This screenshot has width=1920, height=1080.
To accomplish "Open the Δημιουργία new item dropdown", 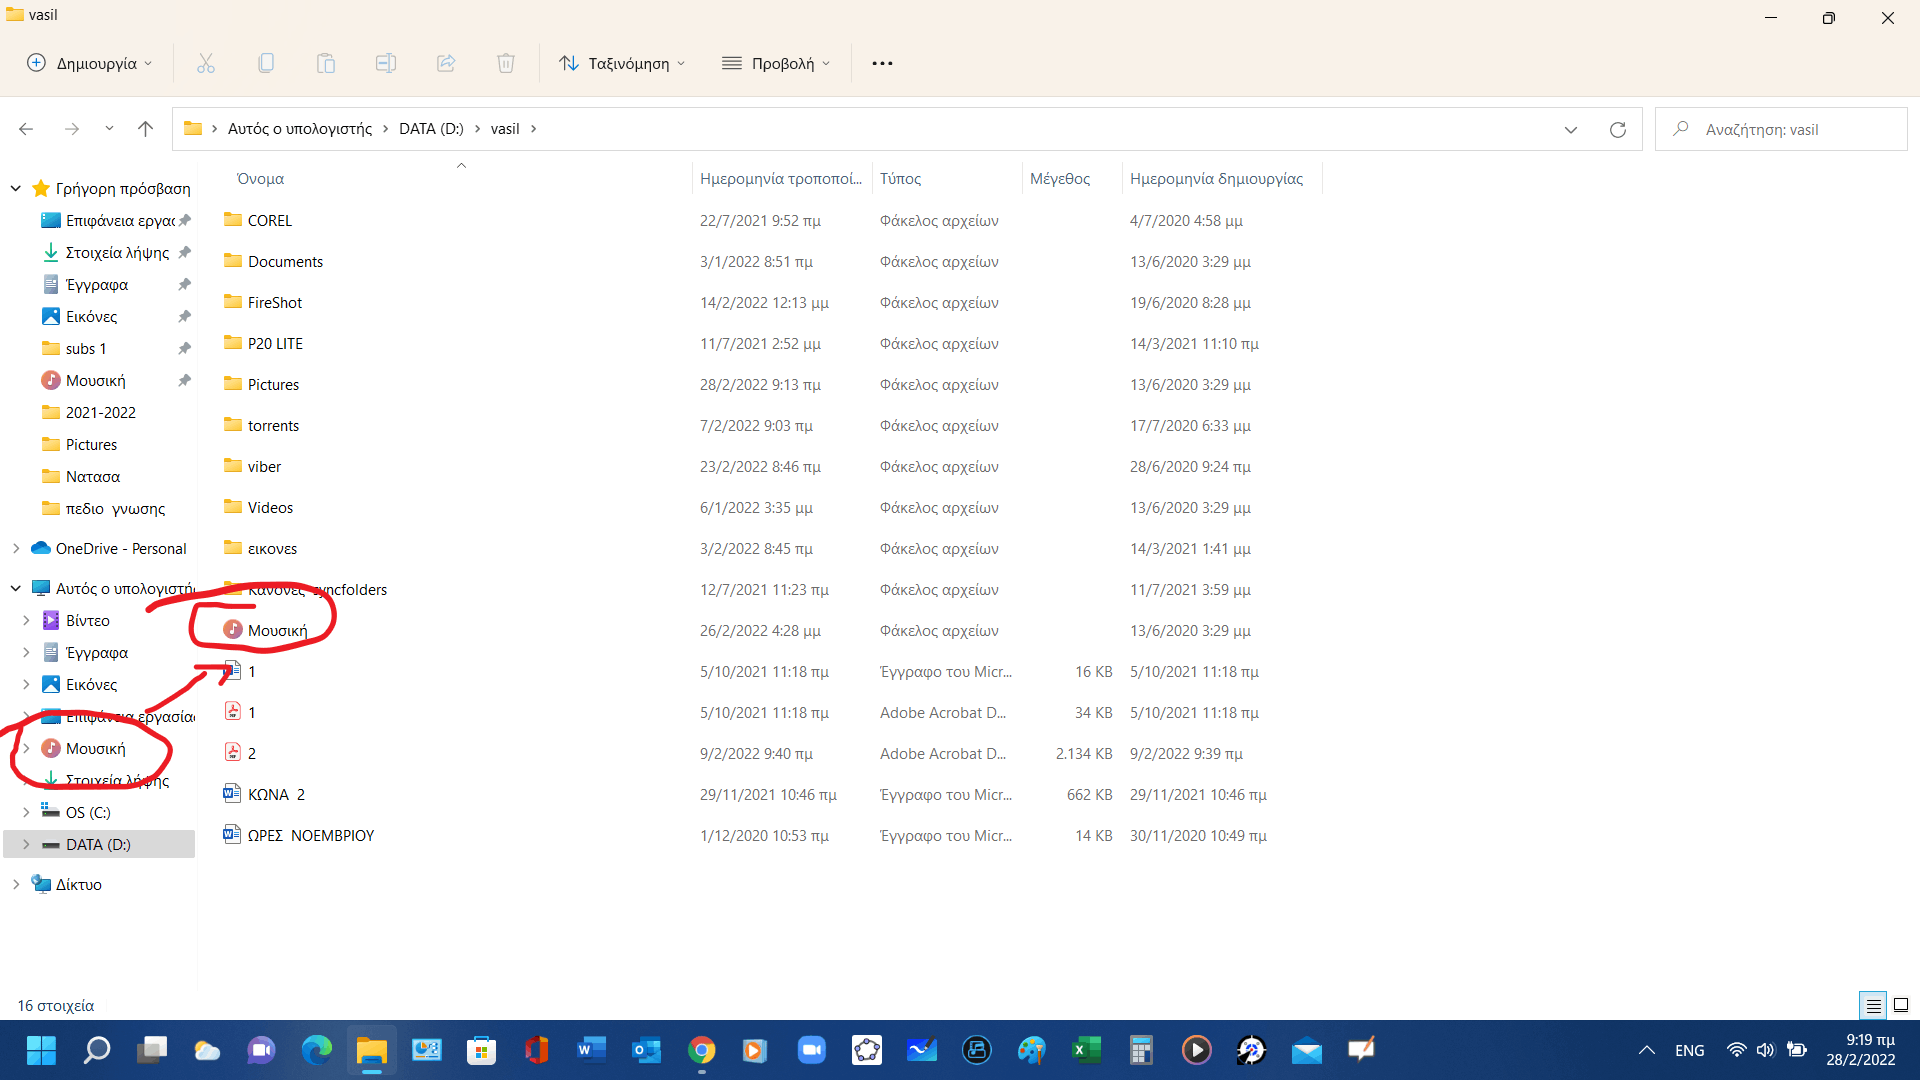I will (90, 63).
